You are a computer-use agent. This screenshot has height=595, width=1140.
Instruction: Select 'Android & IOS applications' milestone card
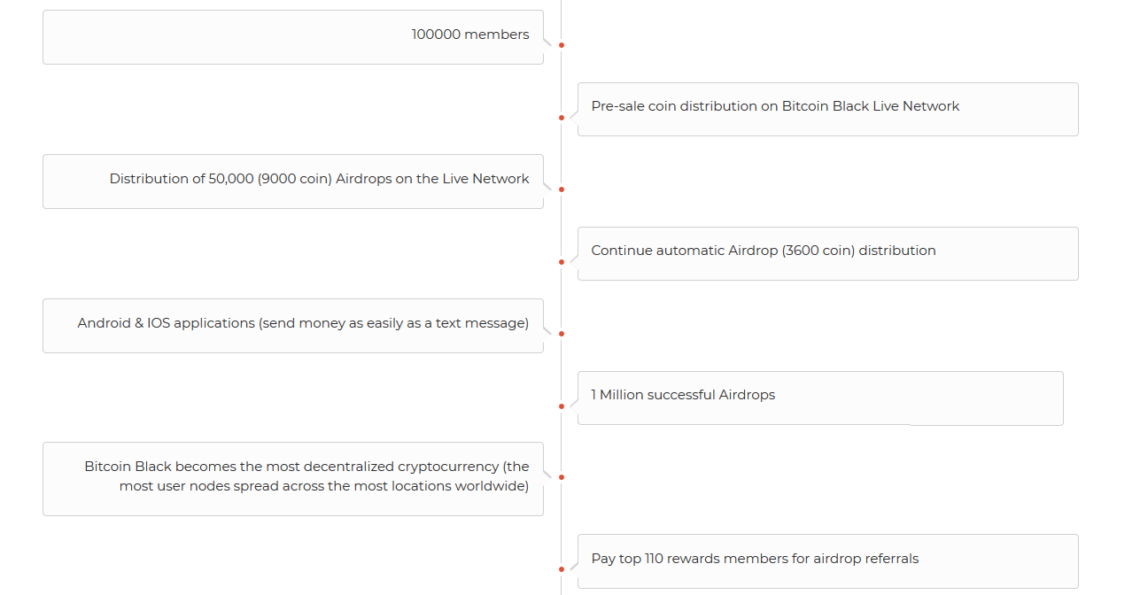click(293, 325)
